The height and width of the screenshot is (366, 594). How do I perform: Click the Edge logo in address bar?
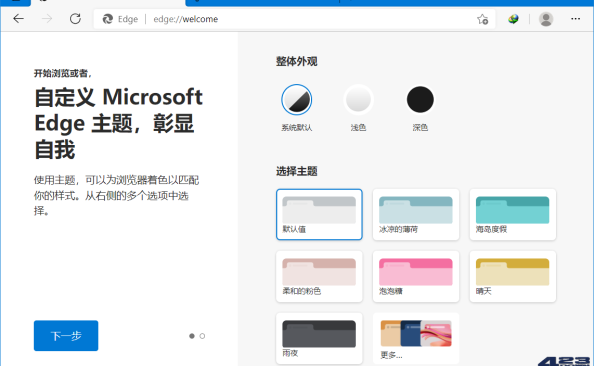coord(108,19)
